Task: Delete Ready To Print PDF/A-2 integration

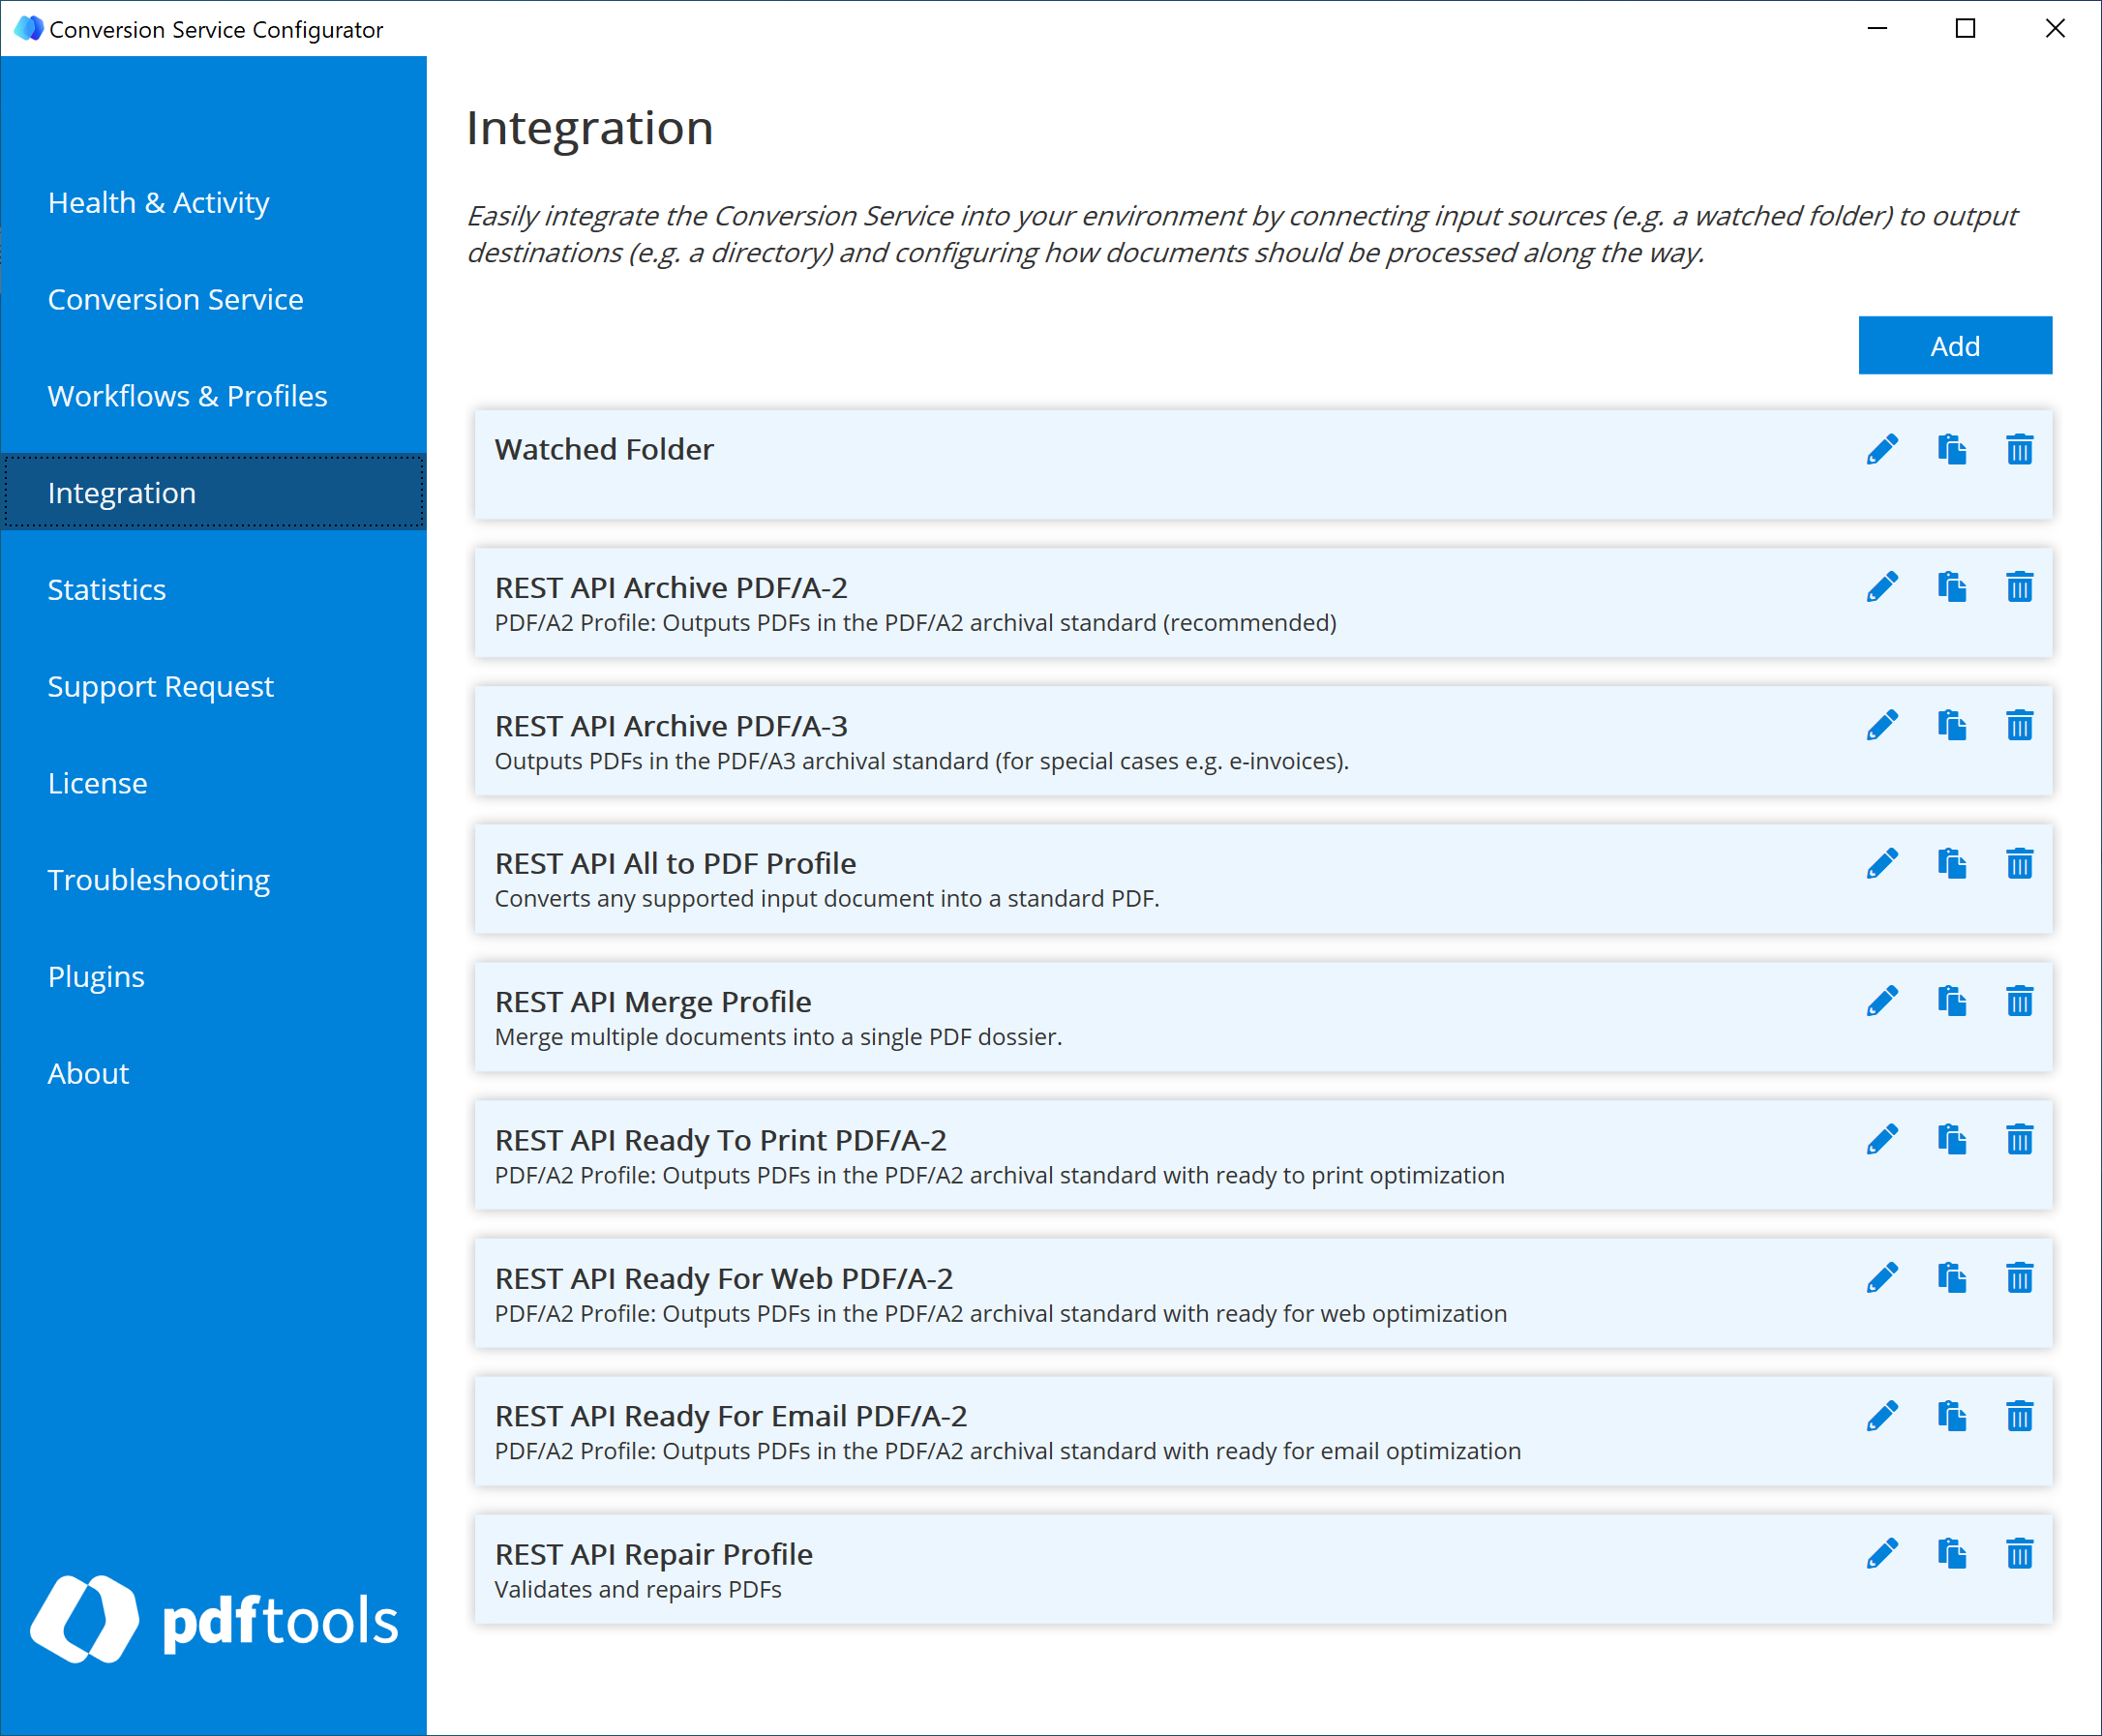Action: pyautogui.click(x=2019, y=1140)
